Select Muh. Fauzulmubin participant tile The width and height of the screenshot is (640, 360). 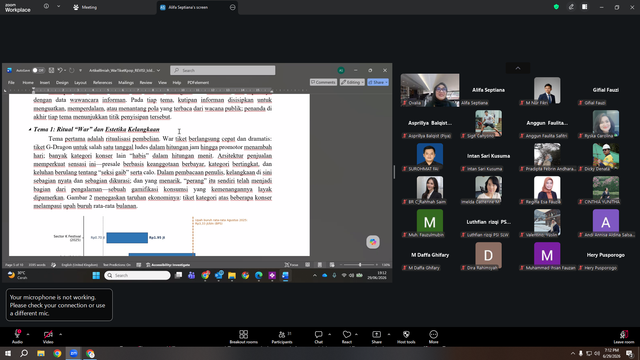point(430,223)
